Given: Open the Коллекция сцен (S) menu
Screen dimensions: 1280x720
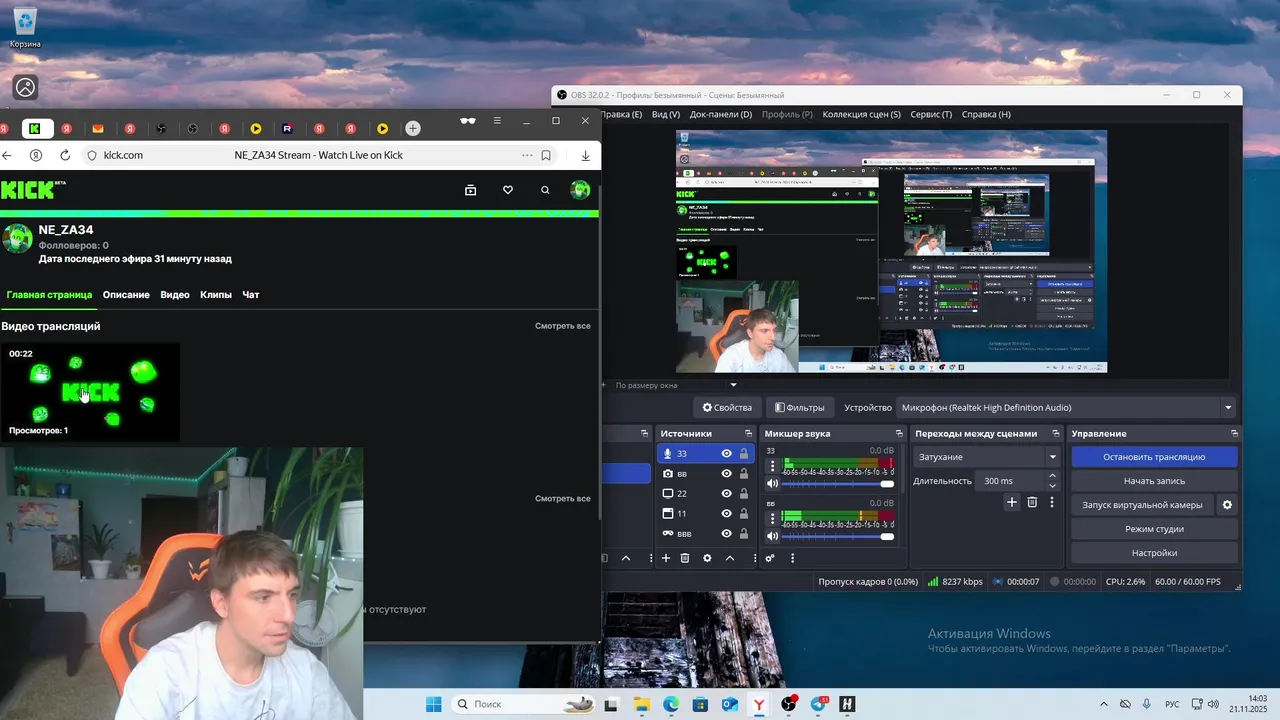Looking at the screenshot, I should pos(861,114).
